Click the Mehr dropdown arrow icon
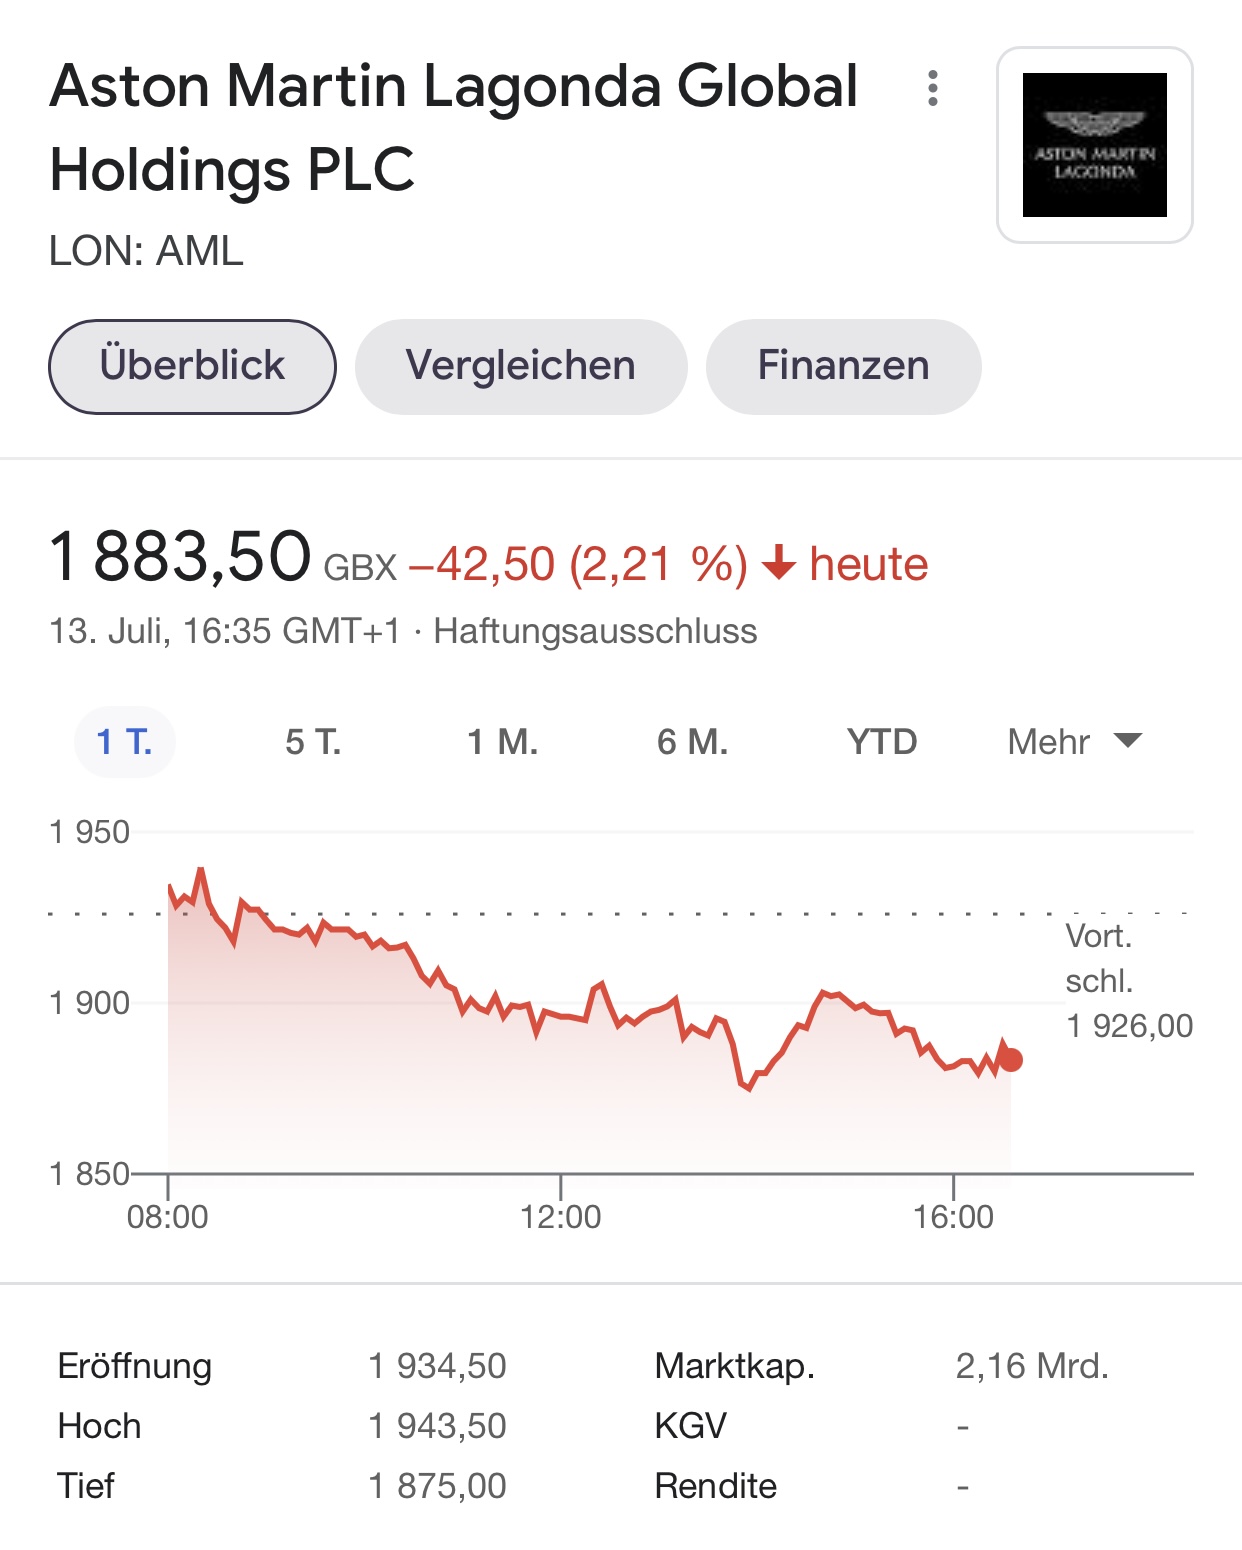 point(1128,741)
